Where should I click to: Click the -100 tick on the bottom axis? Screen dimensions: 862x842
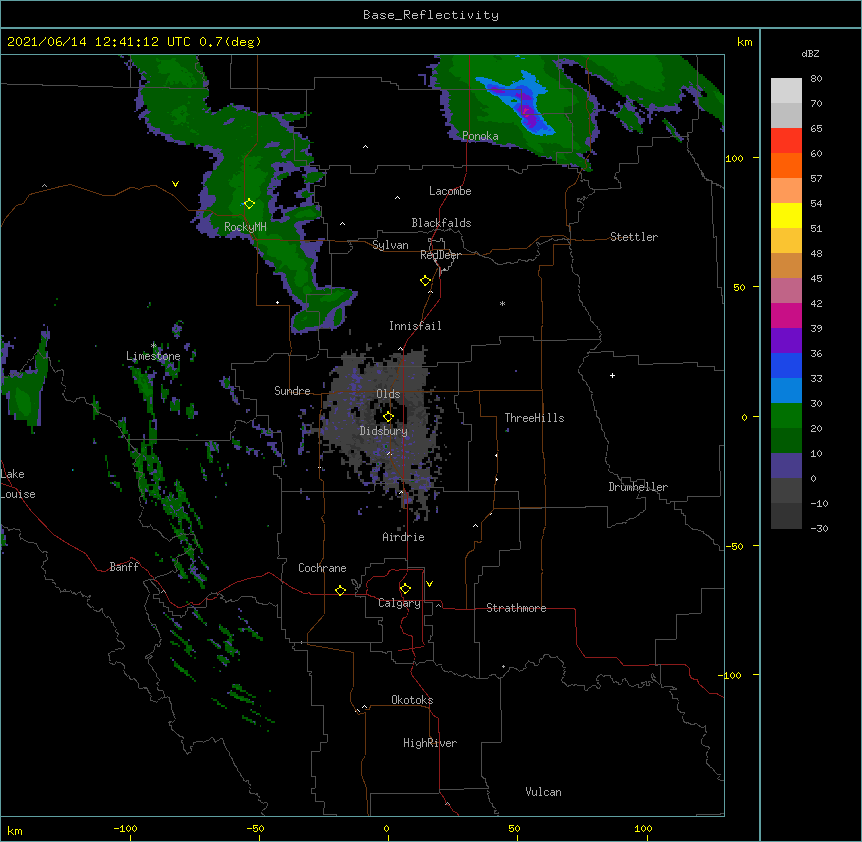click(x=125, y=829)
